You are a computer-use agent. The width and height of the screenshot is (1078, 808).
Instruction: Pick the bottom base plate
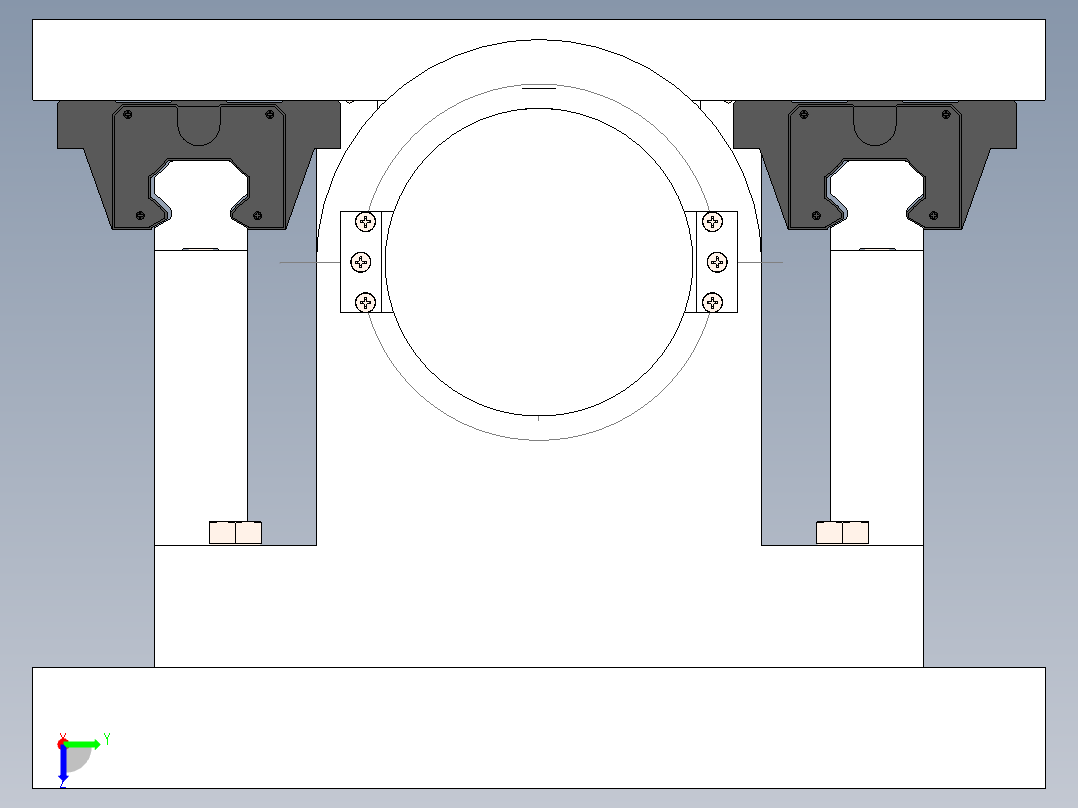pyautogui.click(x=539, y=728)
